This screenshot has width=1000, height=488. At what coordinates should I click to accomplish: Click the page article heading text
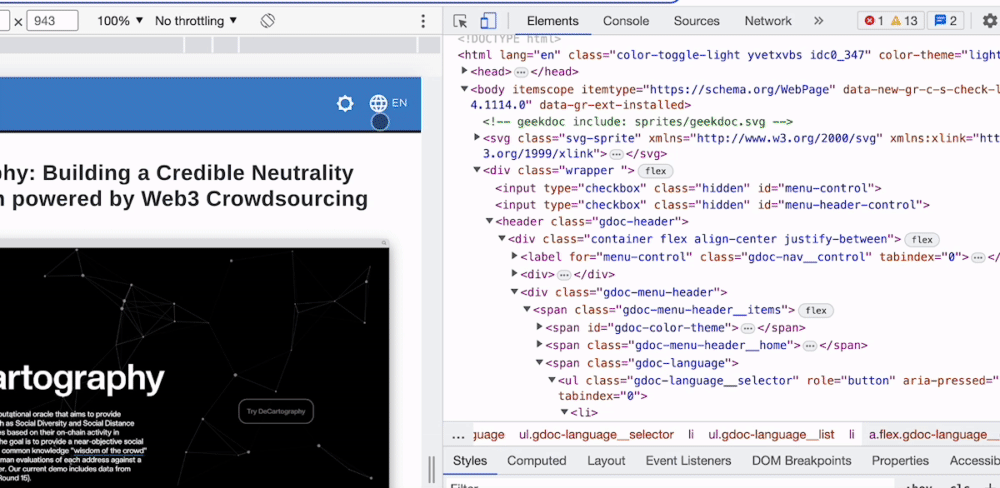(x=184, y=186)
